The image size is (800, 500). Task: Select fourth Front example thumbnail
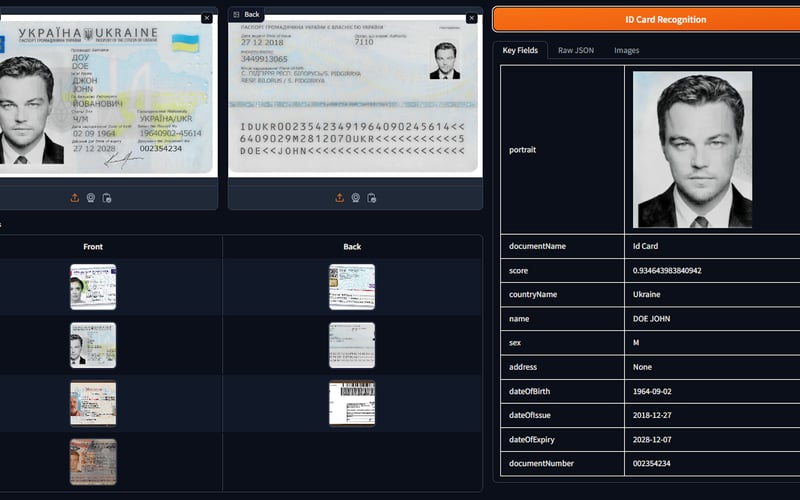click(93, 462)
